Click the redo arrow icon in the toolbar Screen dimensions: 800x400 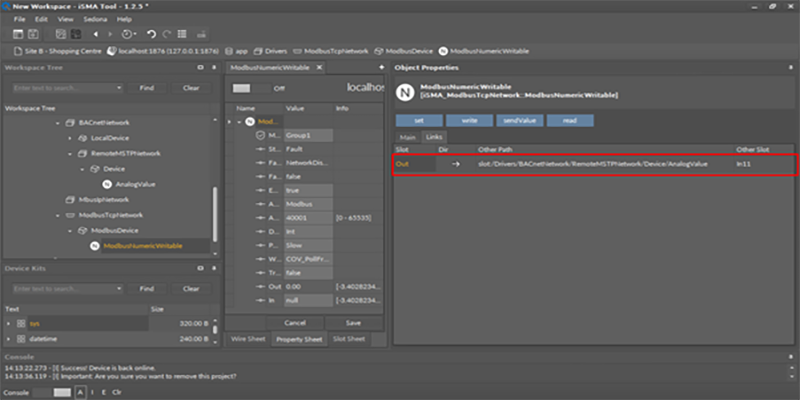point(166,34)
